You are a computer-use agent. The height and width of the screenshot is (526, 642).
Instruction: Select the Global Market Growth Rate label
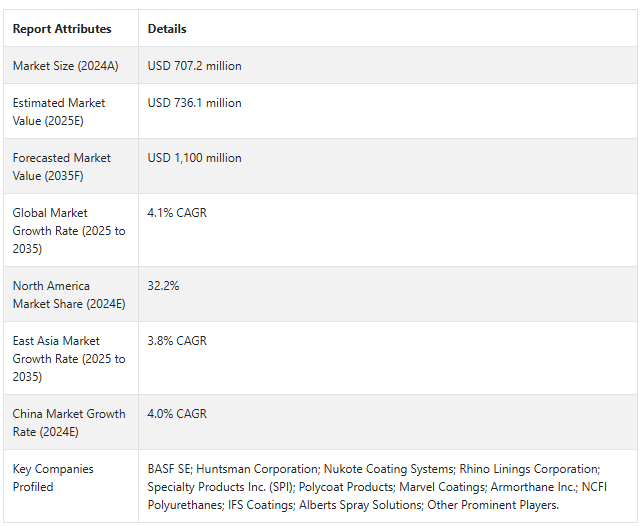coord(69,230)
